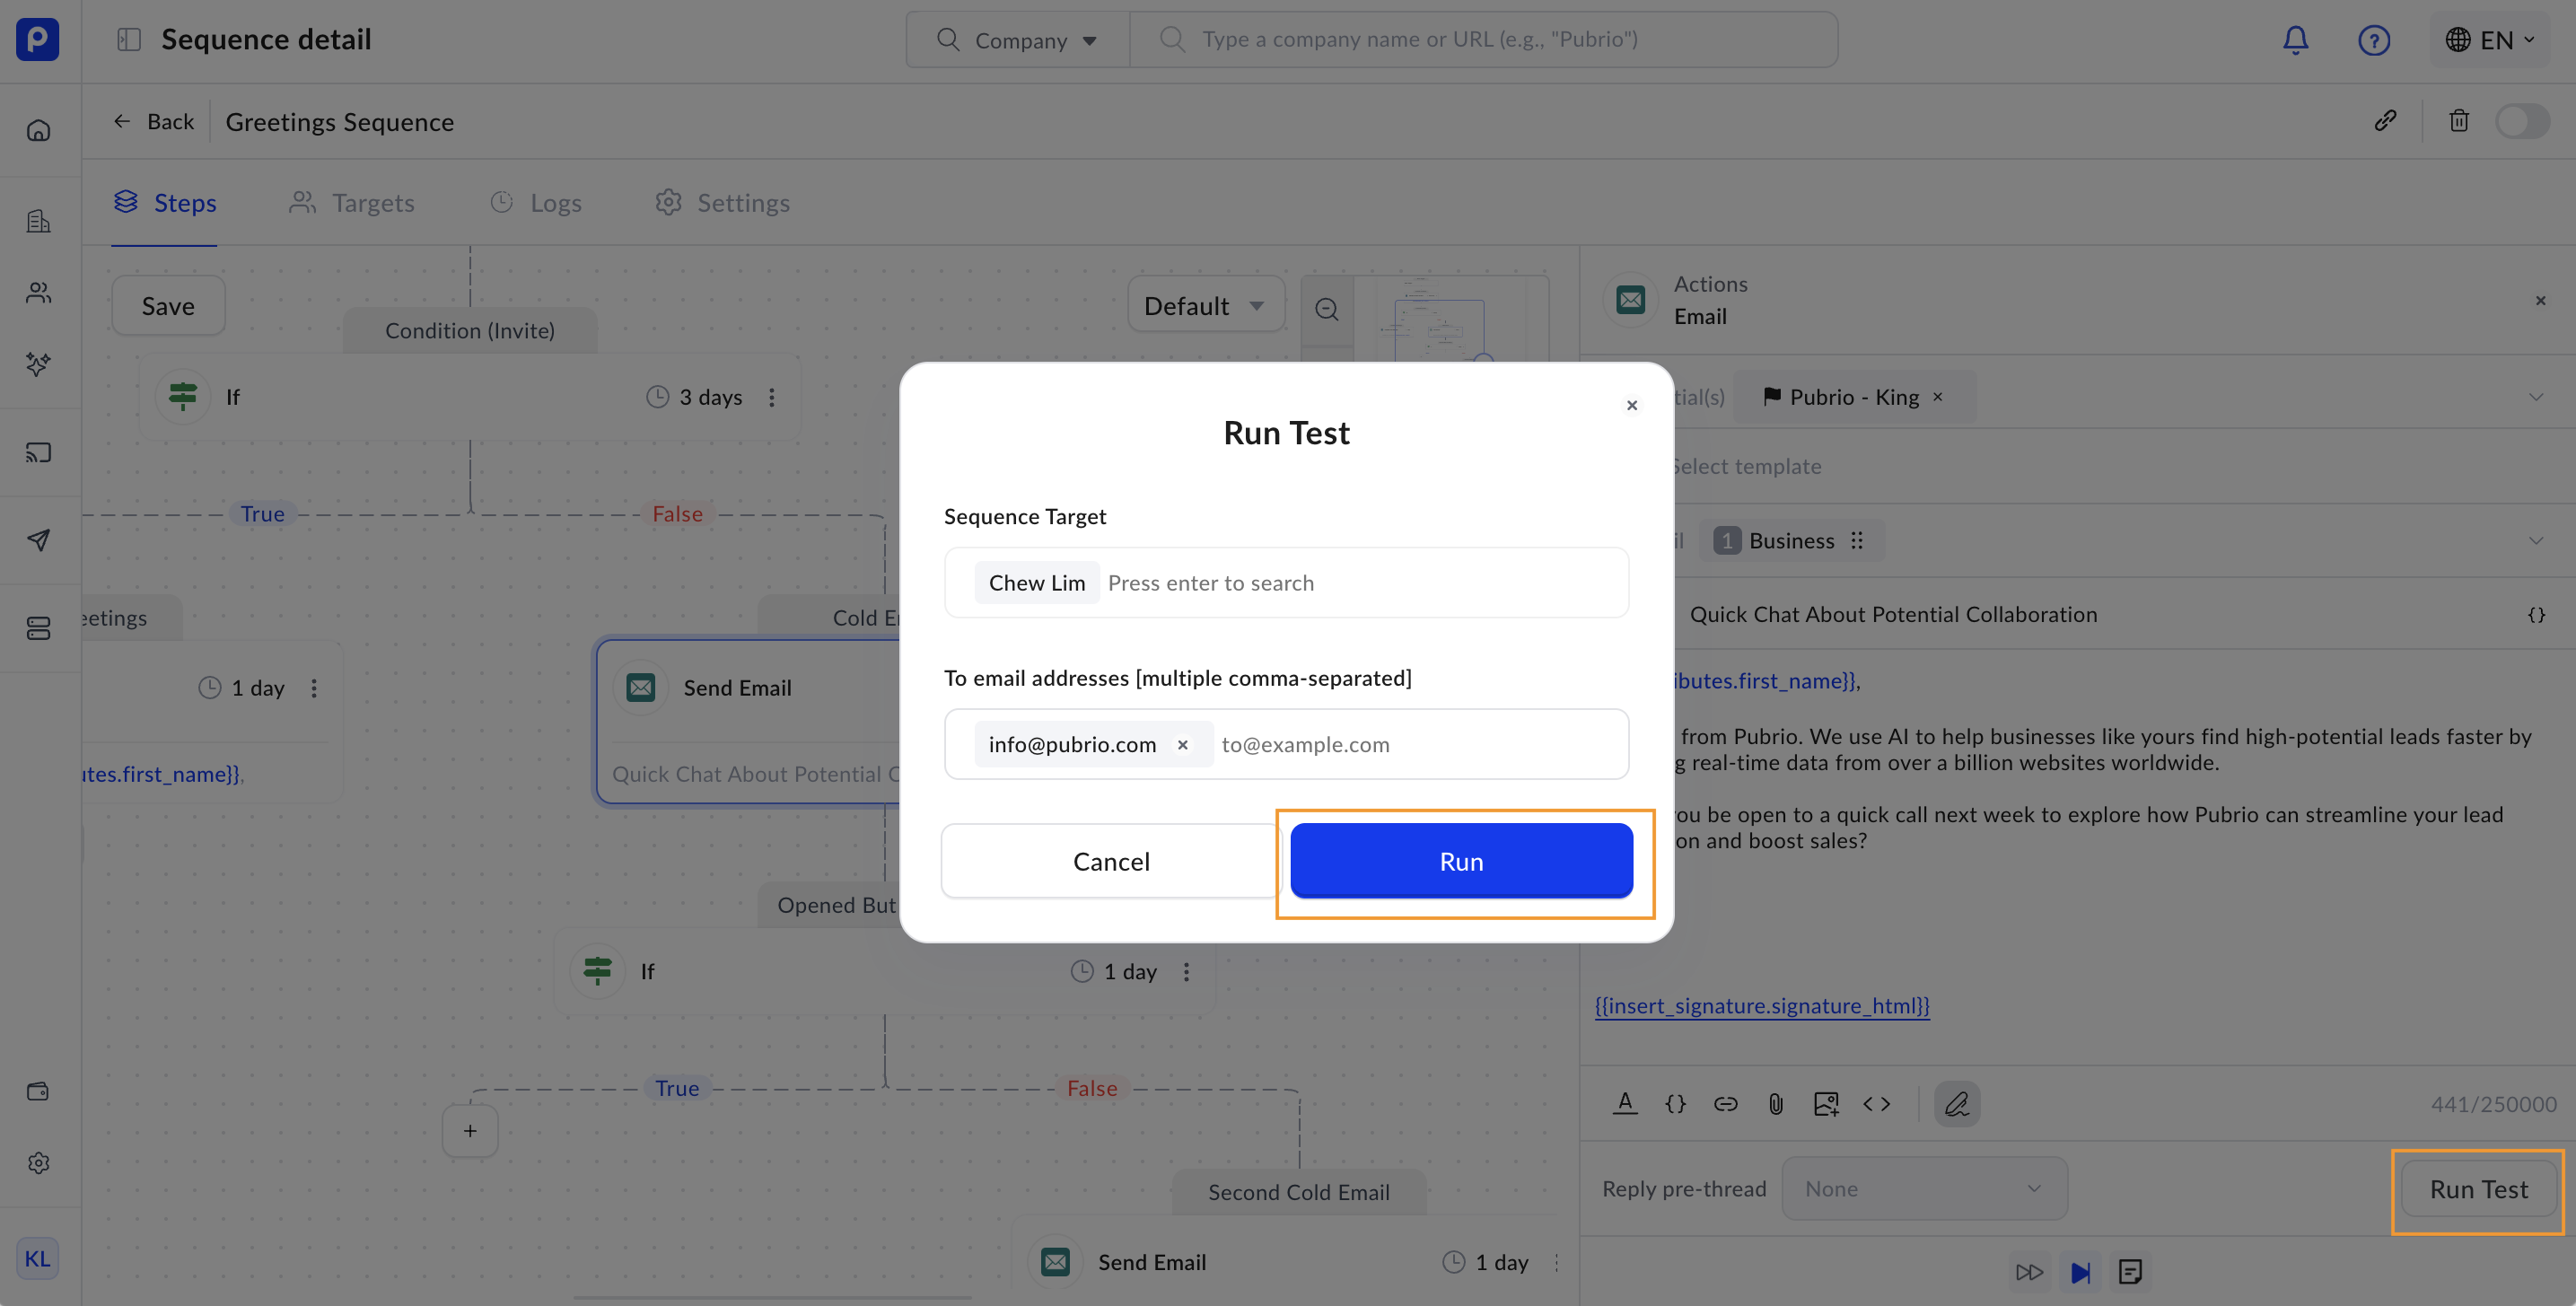Click the Cancel button
This screenshot has height=1306, width=2576.
click(1110, 861)
